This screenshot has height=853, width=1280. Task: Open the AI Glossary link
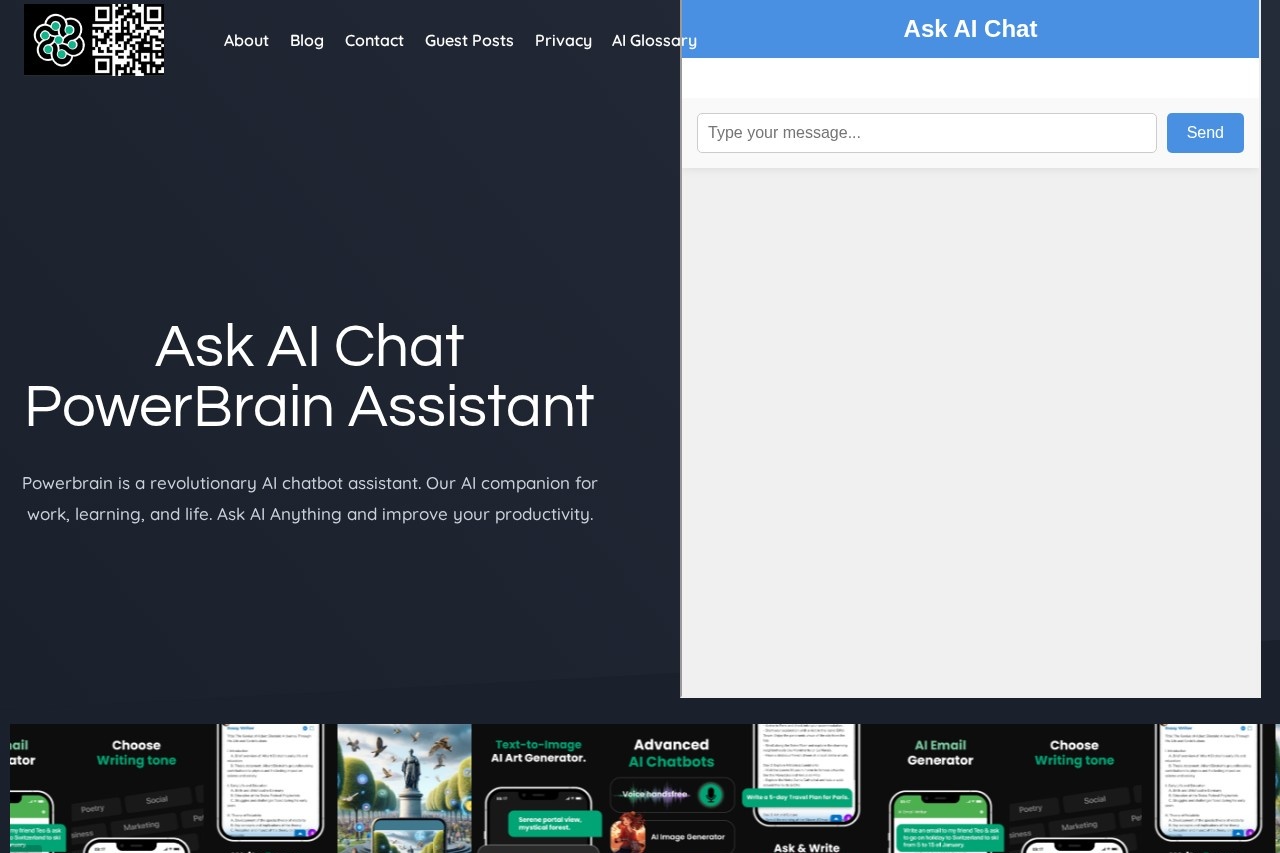pos(654,40)
